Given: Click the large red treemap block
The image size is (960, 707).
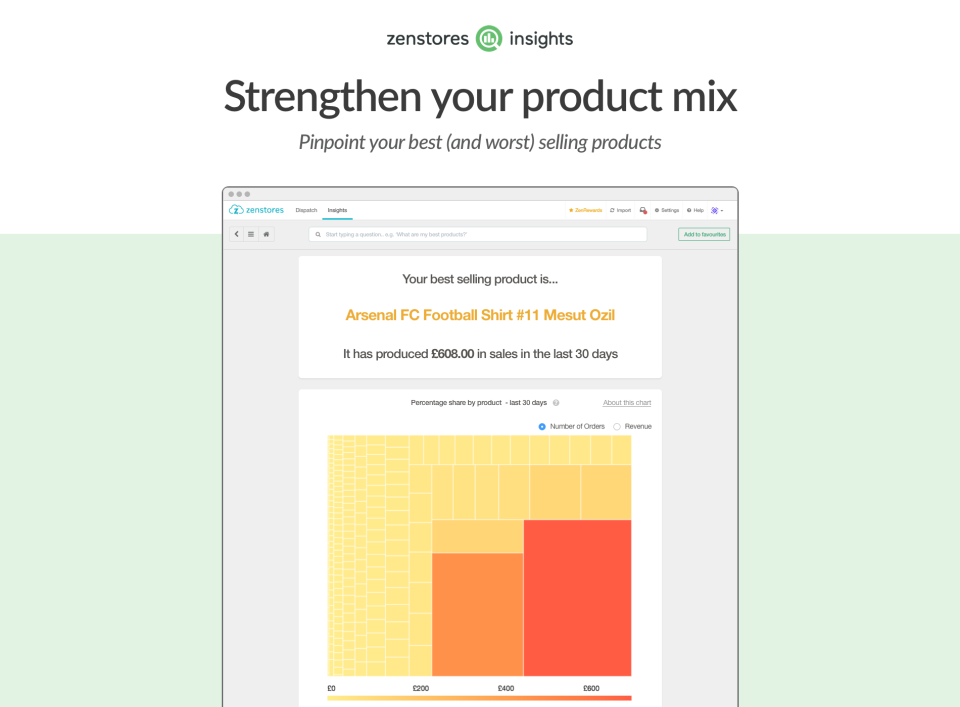Looking at the screenshot, I should point(577,598).
